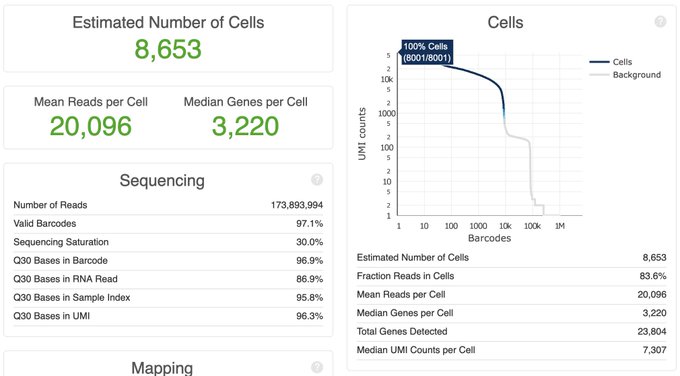The image size is (680, 376).
Task: Click the Total Genes Detected row
Action: pos(511,331)
